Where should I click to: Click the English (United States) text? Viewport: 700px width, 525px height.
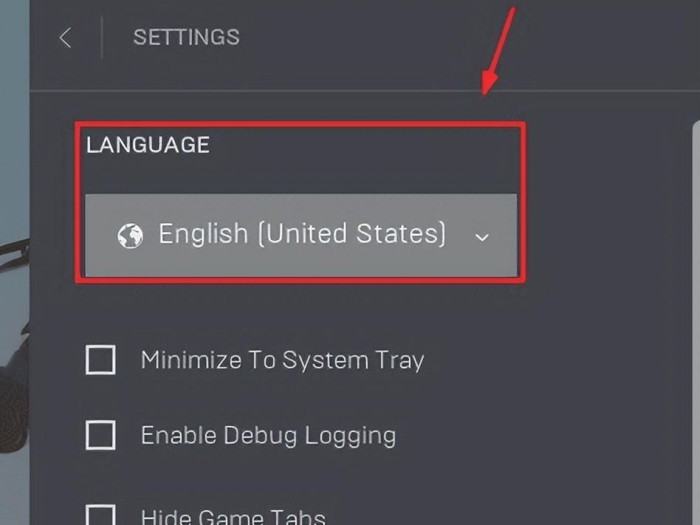click(x=302, y=233)
